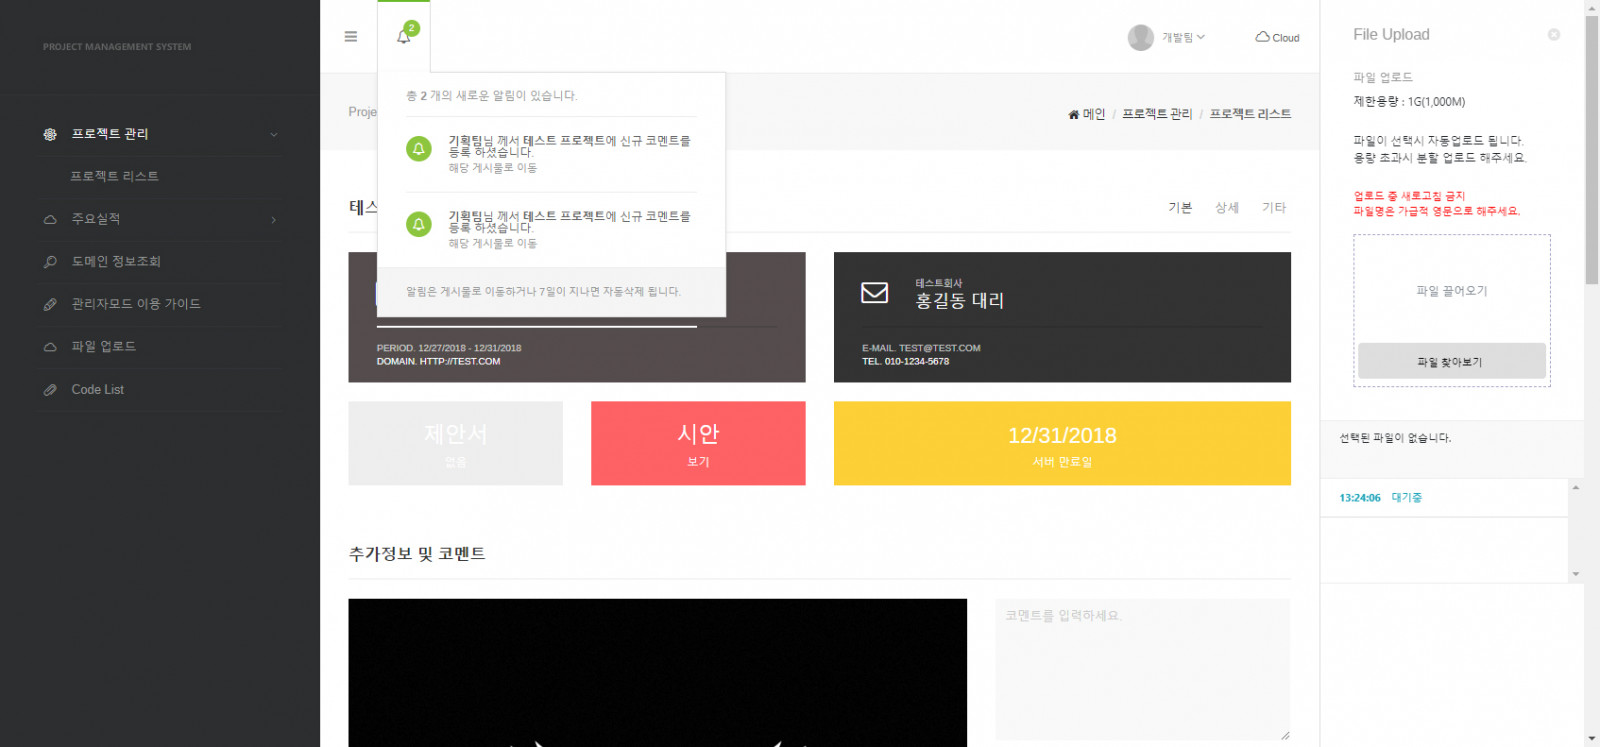Click the Code List link icon
The width and height of the screenshot is (1600, 747).
pyautogui.click(x=50, y=390)
